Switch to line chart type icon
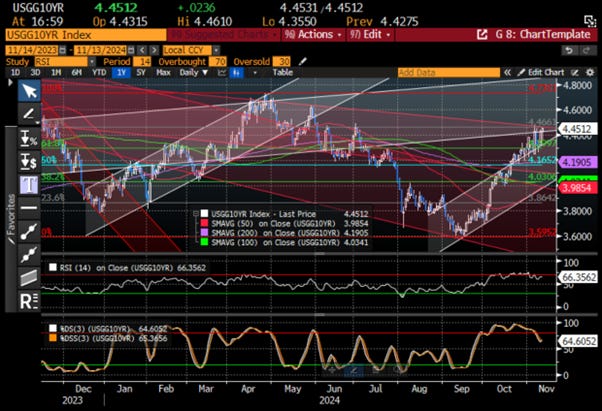 [222, 73]
